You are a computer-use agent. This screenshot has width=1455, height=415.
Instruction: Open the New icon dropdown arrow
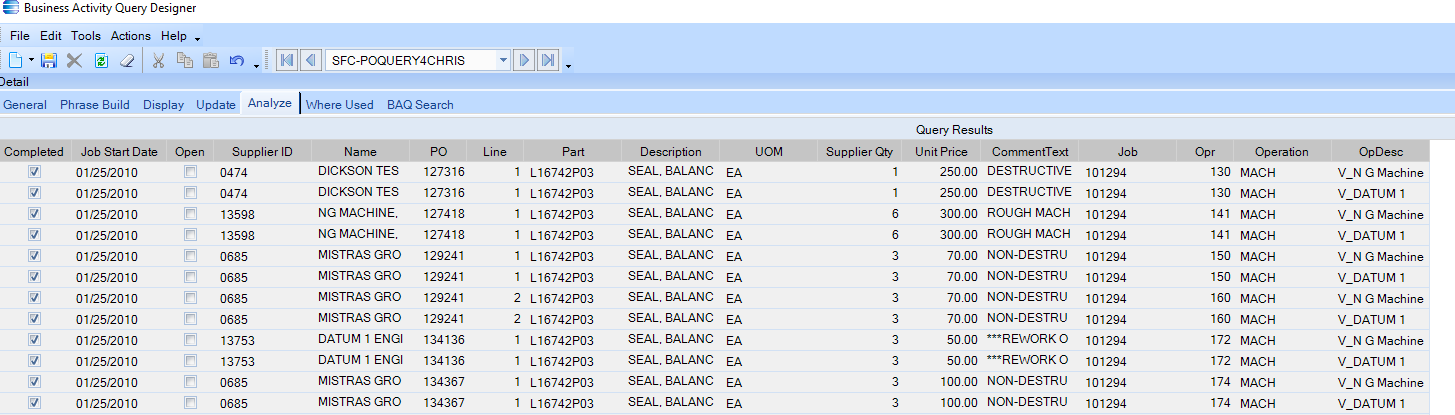click(x=32, y=61)
